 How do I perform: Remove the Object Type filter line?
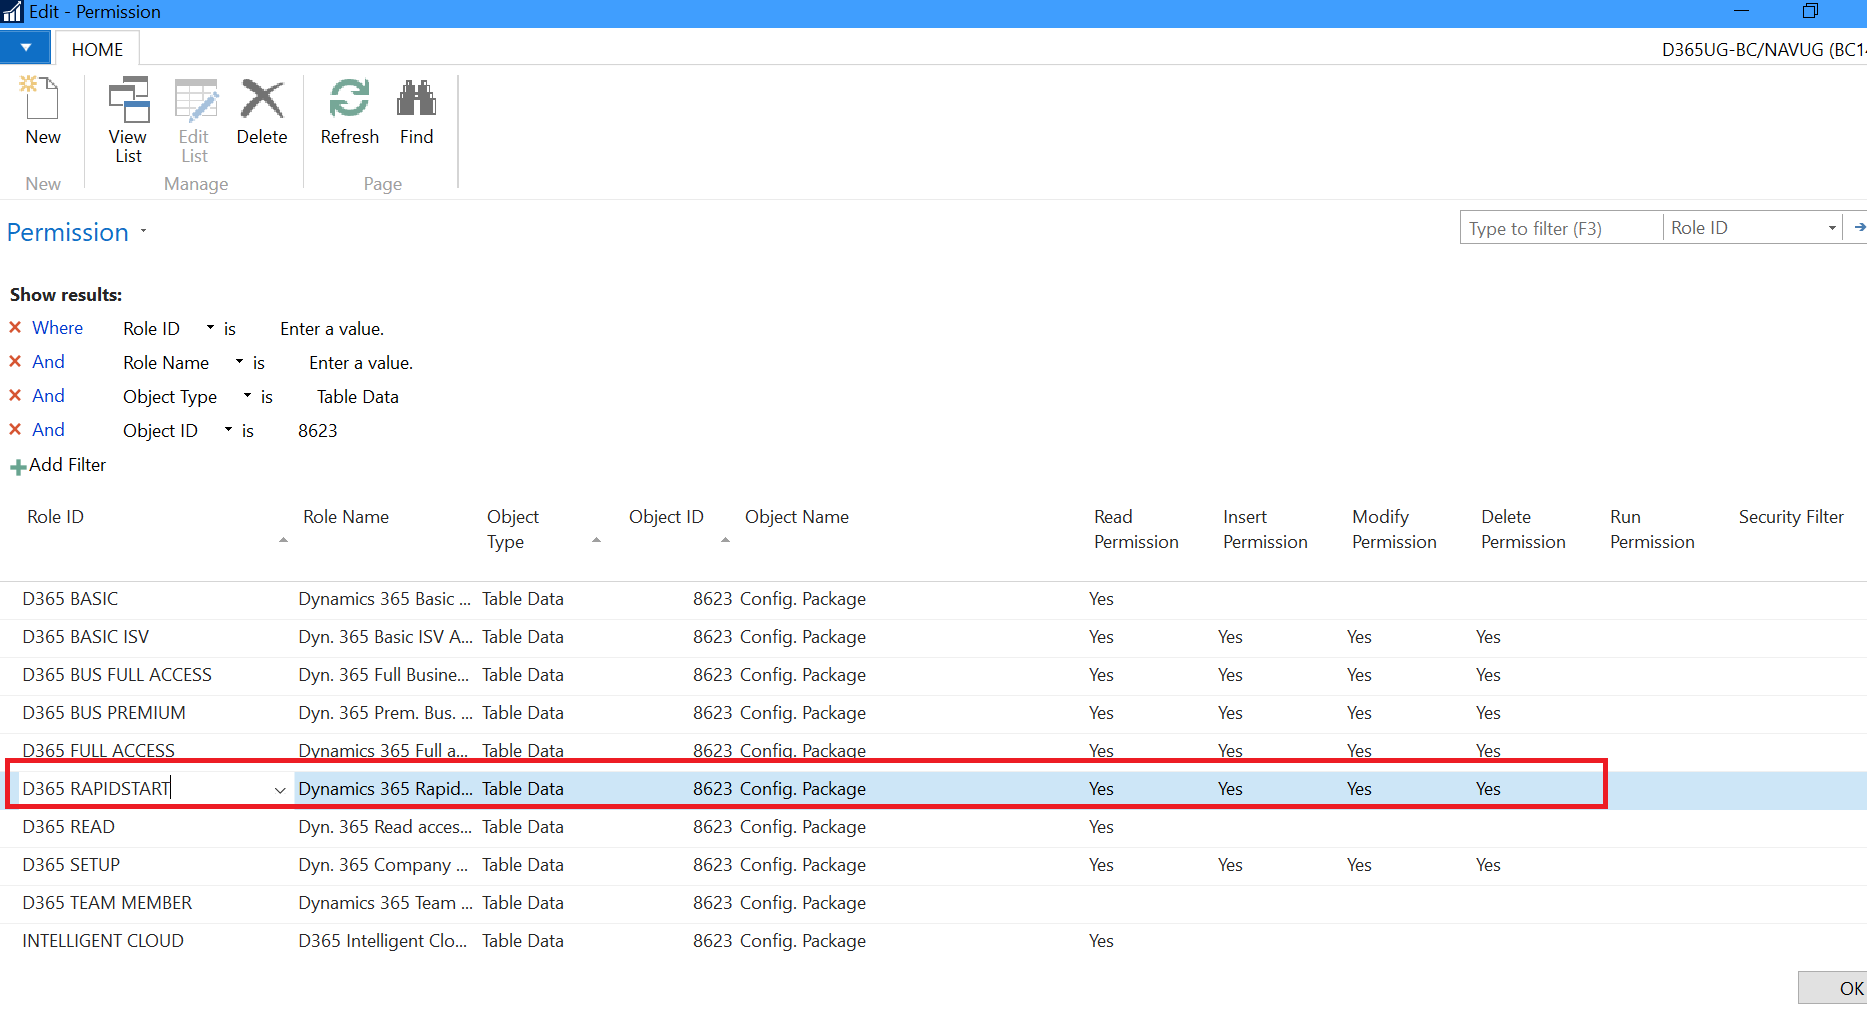click(15, 396)
